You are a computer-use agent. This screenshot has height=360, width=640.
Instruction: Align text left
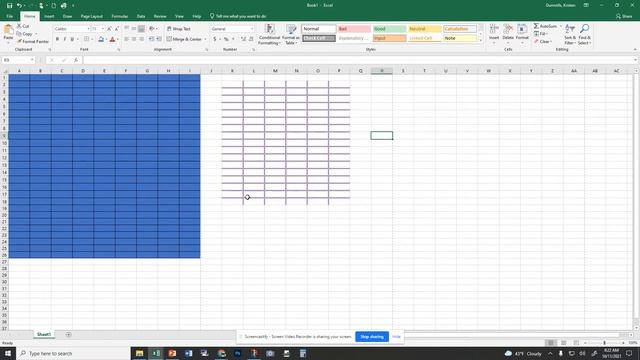[x=127, y=39]
